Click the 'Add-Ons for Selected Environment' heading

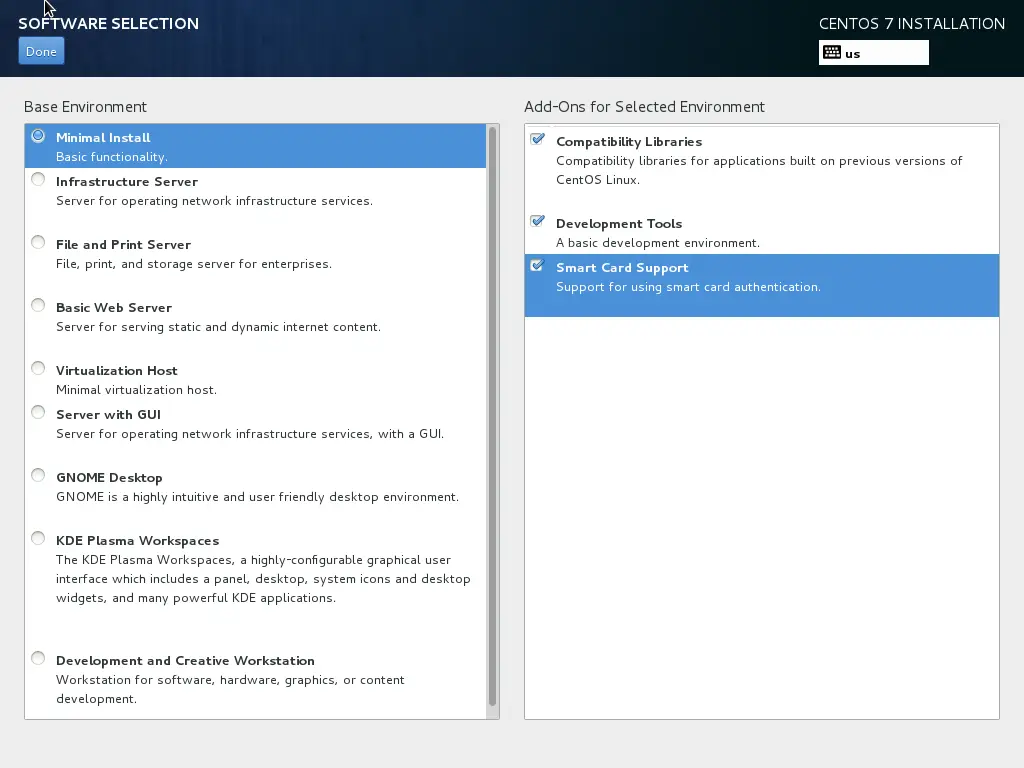coord(644,106)
